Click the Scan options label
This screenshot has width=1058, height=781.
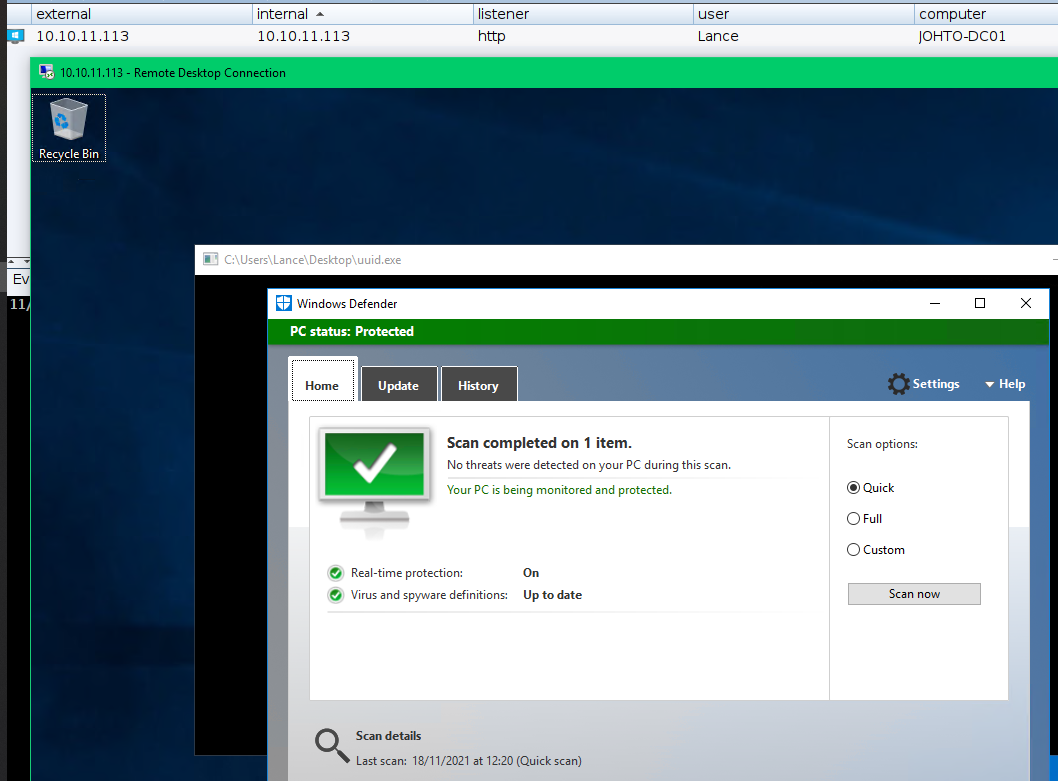coord(882,444)
